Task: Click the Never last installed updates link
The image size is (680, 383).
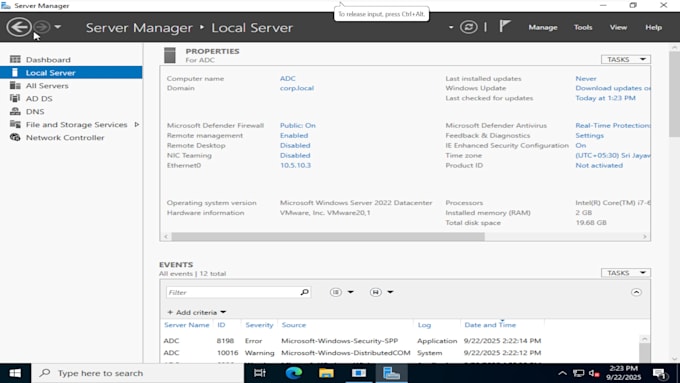Action: (586, 79)
